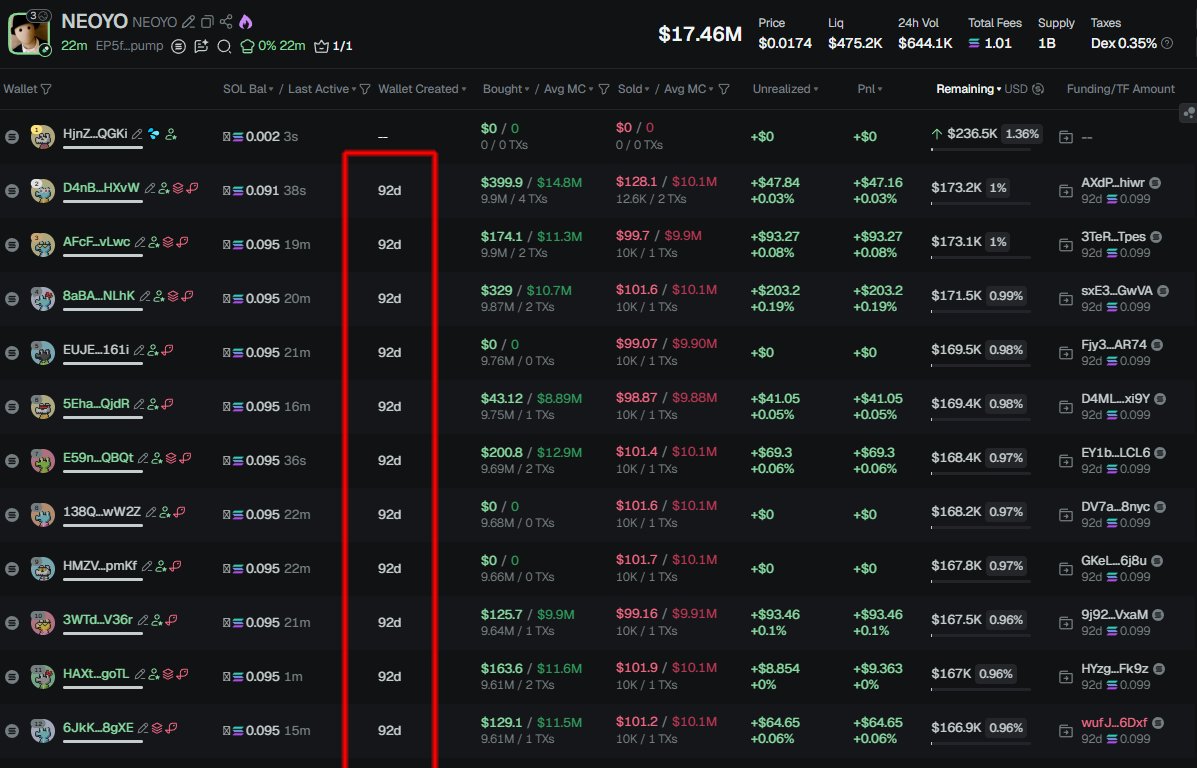
Task: Click the pencil edit icon beside NEOYO title
Action: 189,22
